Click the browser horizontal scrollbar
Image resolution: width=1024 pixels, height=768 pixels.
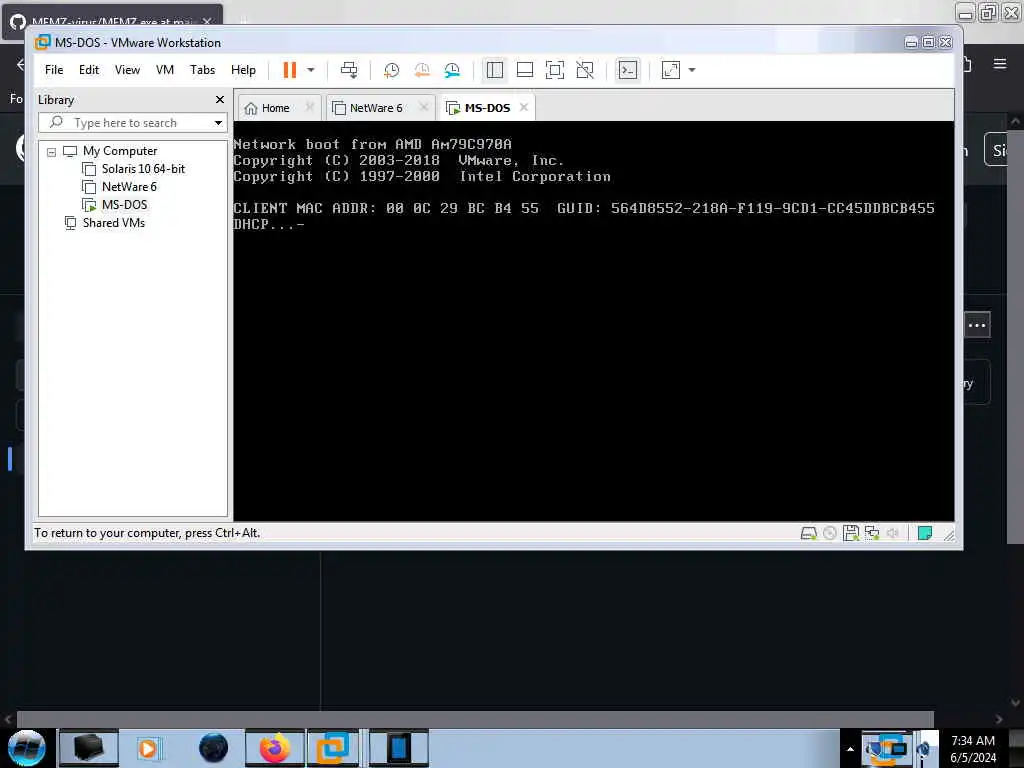pyautogui.click(x=475, y=719)
